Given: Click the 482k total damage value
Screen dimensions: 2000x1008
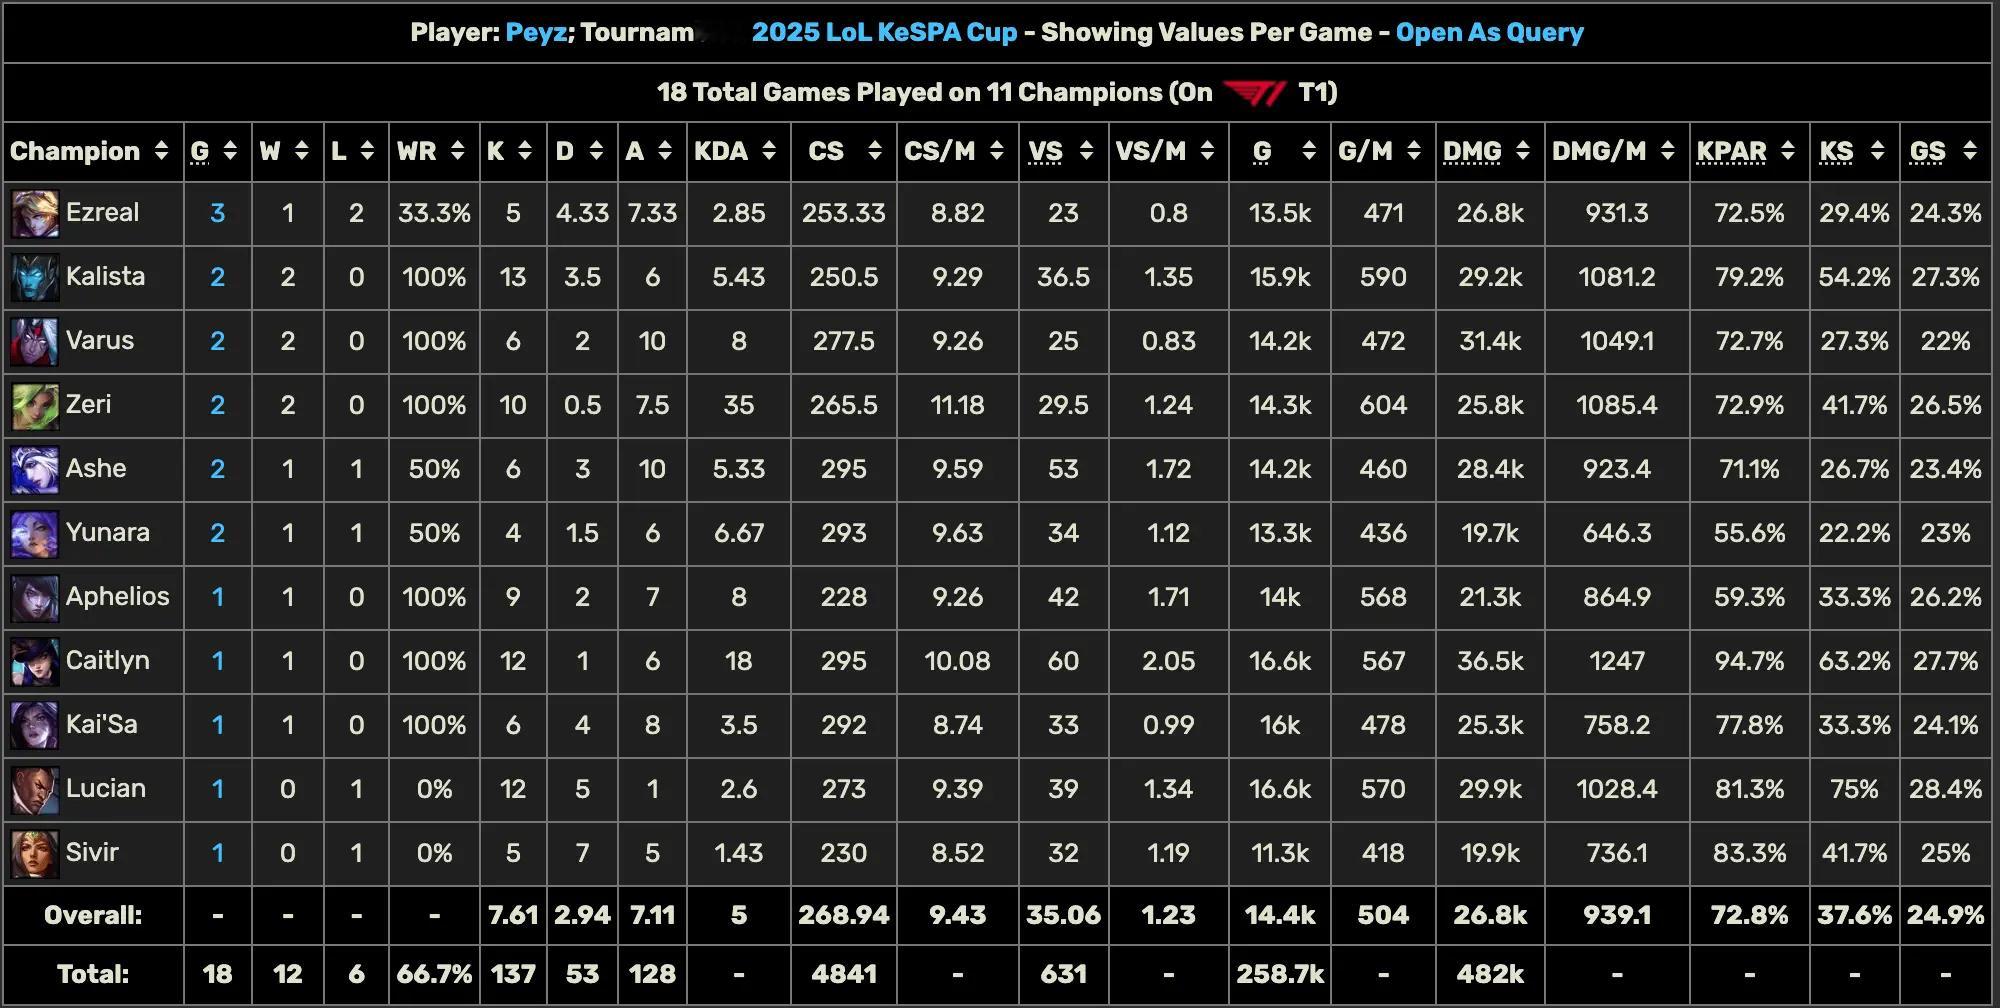Looking at the screenshot, I should pos(1490,974).
